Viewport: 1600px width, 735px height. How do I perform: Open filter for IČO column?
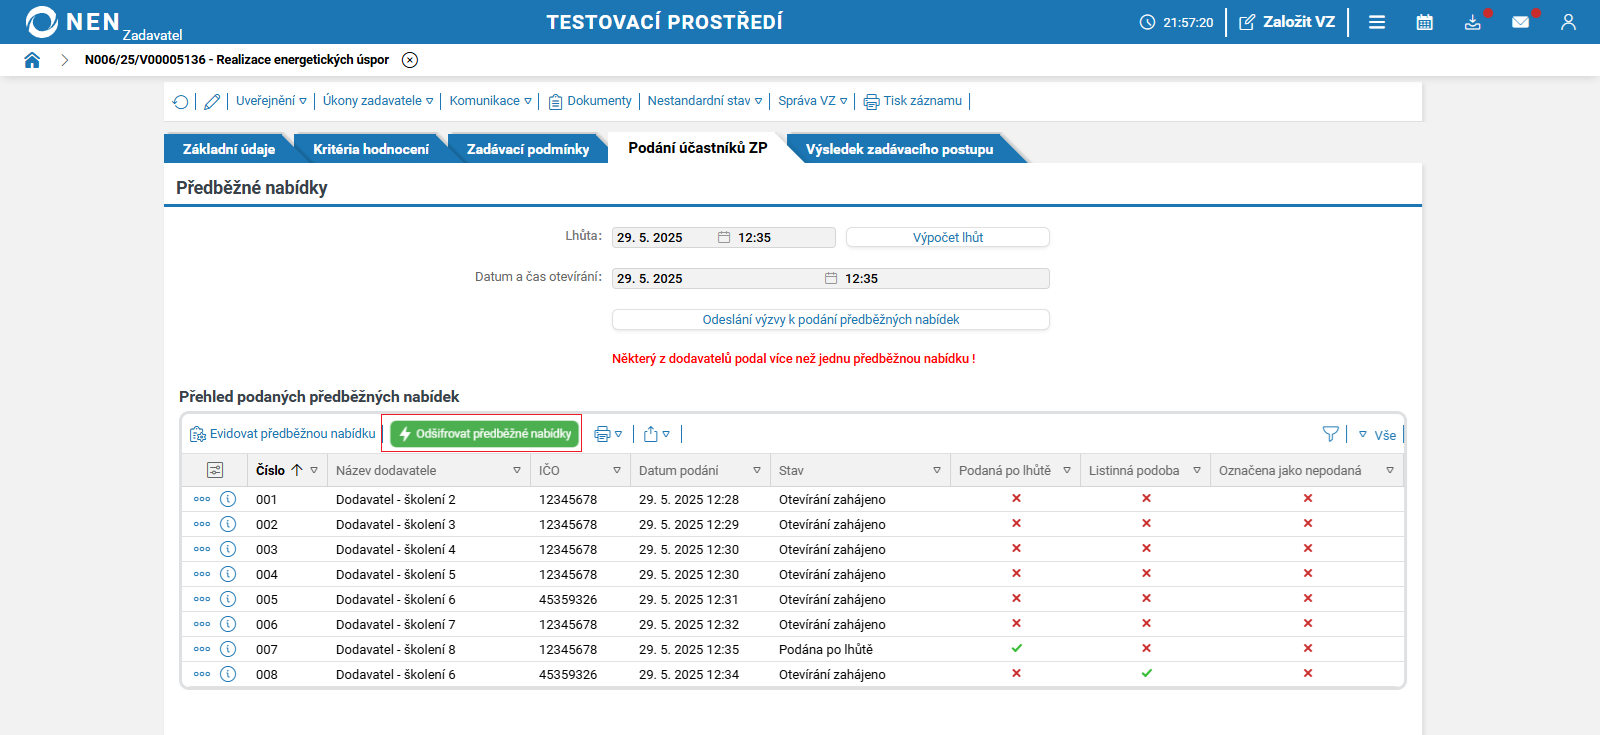point(617,470)
